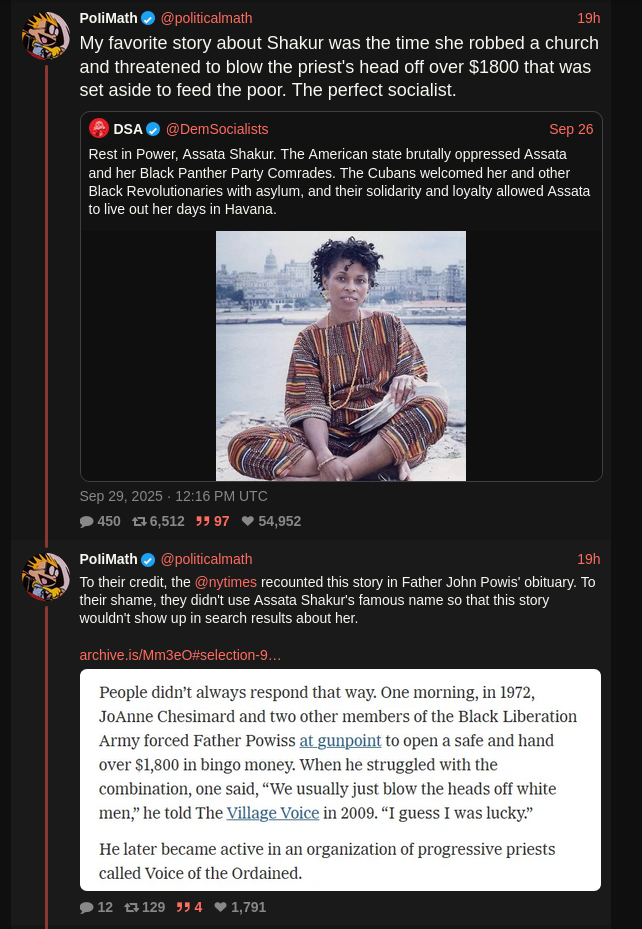
Task: Open the @nytimes mention link
Action: point(225,582)
